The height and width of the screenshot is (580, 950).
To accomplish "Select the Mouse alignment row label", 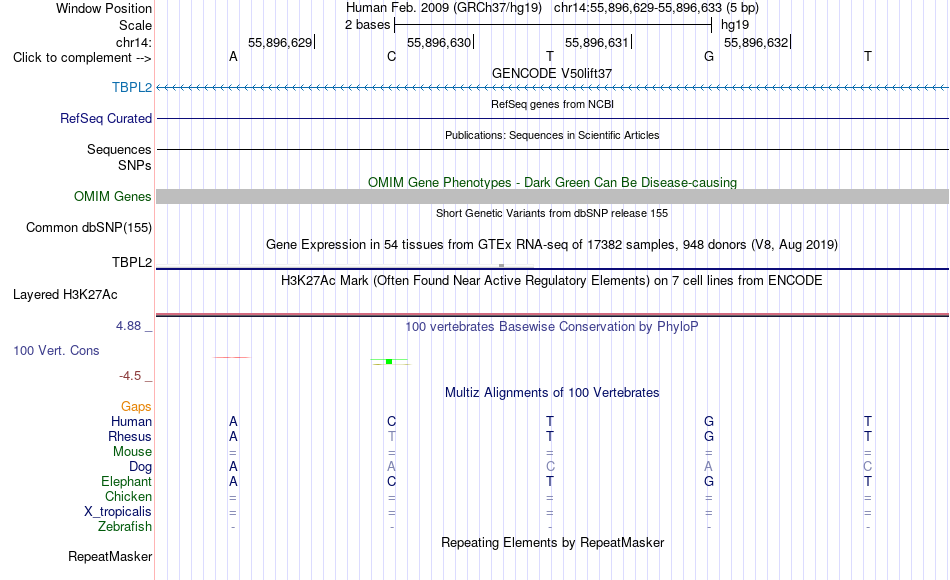I will coord(132,452).
